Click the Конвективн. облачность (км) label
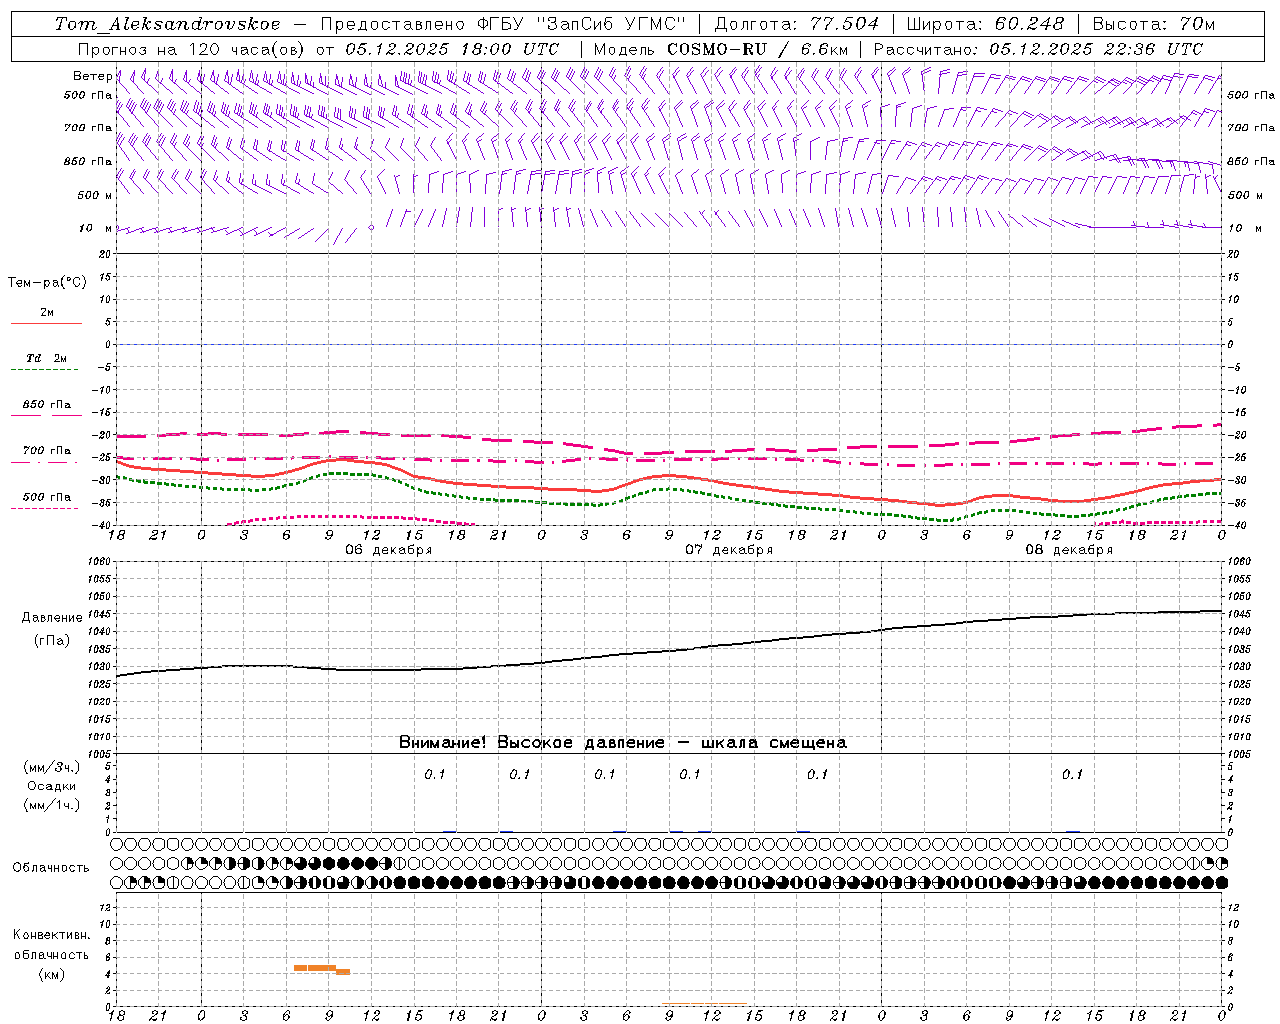Image resolution: width=1280 pixels, height=1024 pixels. (x=51, y=954)
